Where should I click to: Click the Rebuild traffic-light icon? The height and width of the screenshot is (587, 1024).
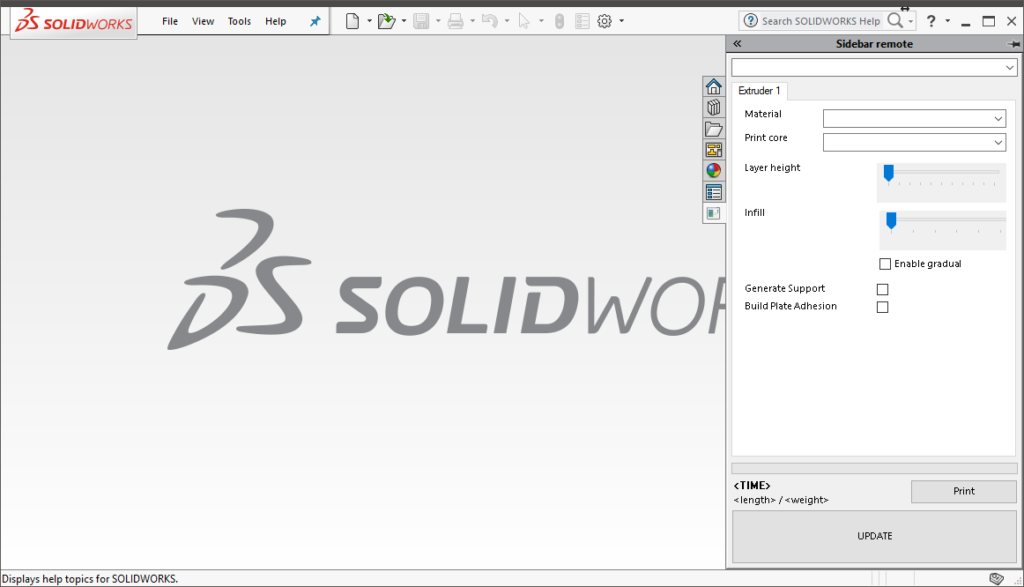coord(559,22)
